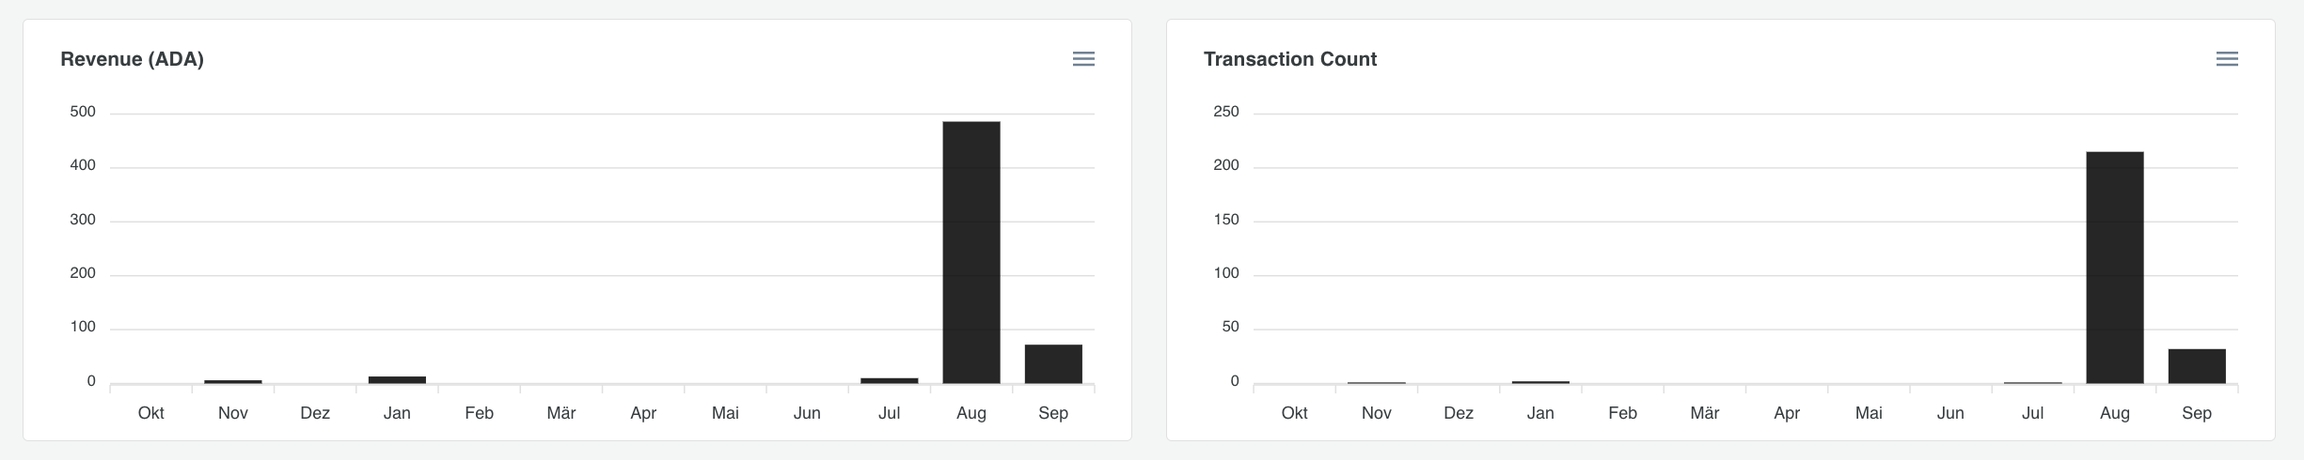The height and width of the screenshot is (460, 2304).
Task: Open the Transaction Count chart hamburger menu
Action: click(2226, 59)
